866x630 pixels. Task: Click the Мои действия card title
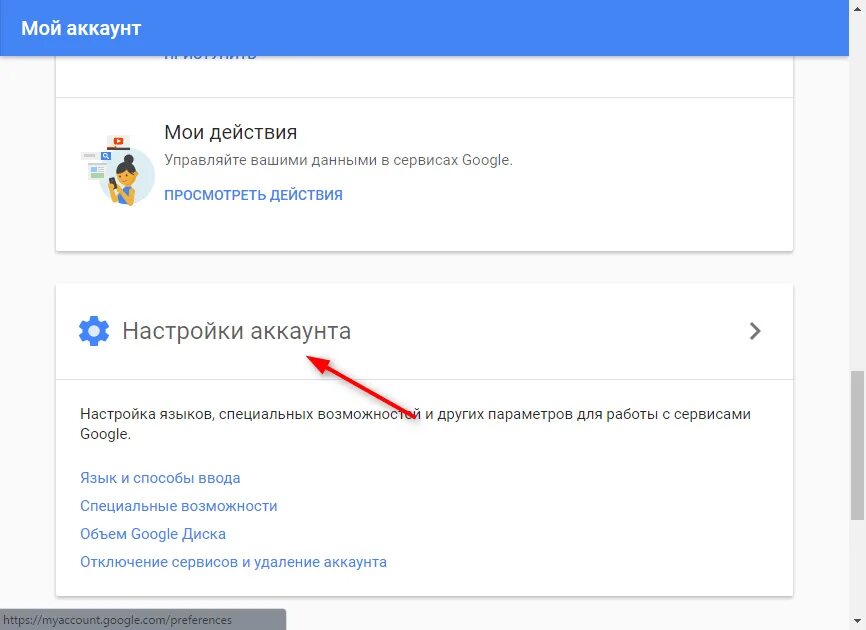[231, 132]
